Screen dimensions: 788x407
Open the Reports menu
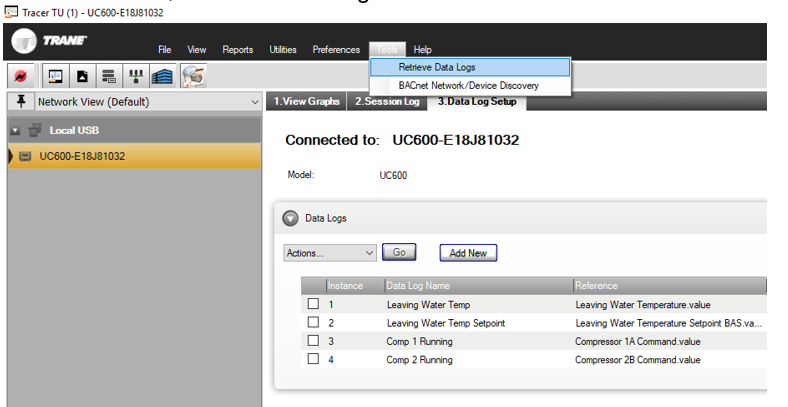238,49
